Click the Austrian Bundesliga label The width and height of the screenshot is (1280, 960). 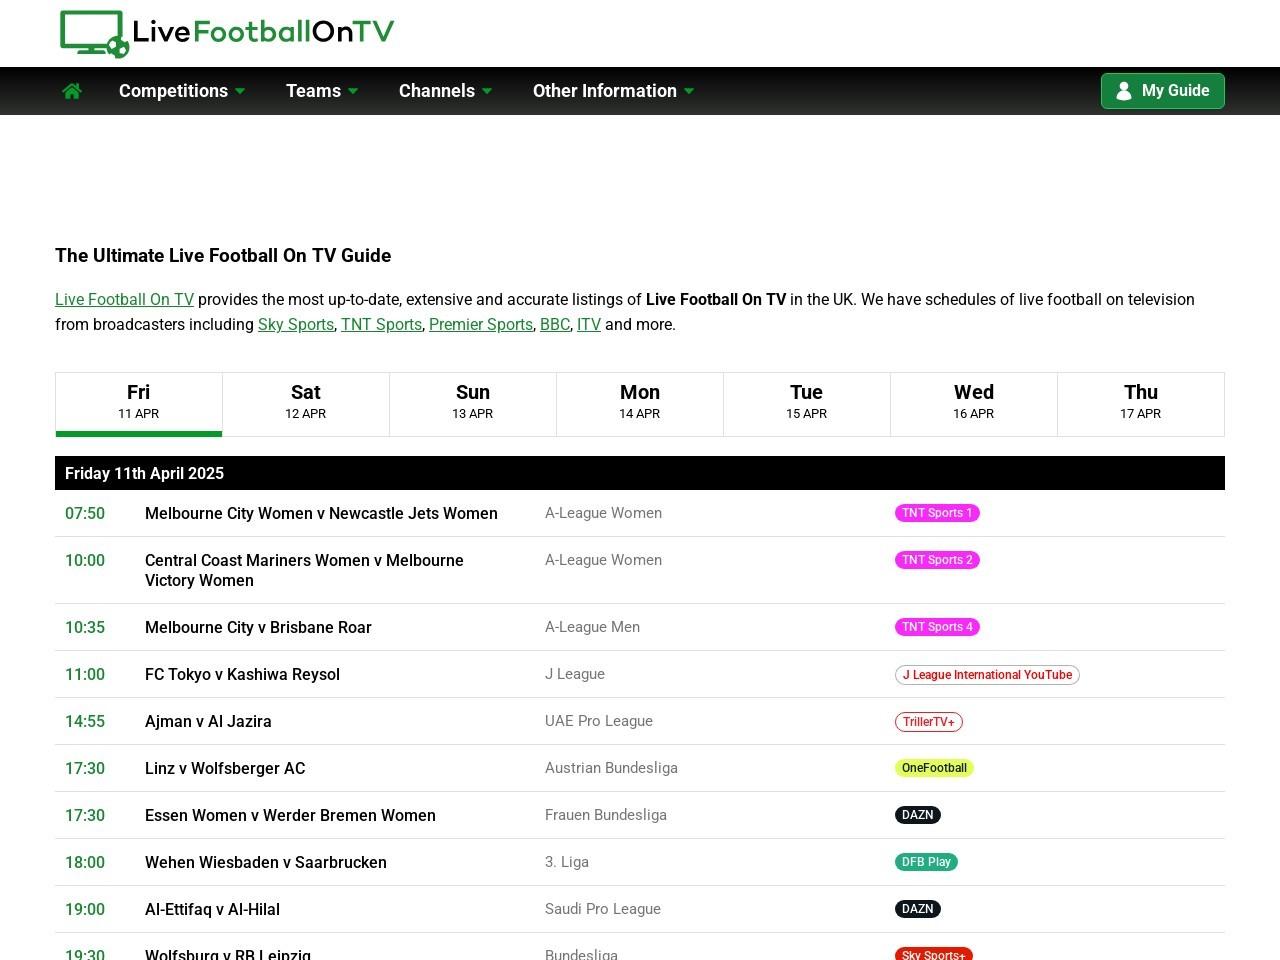(611, 768)
